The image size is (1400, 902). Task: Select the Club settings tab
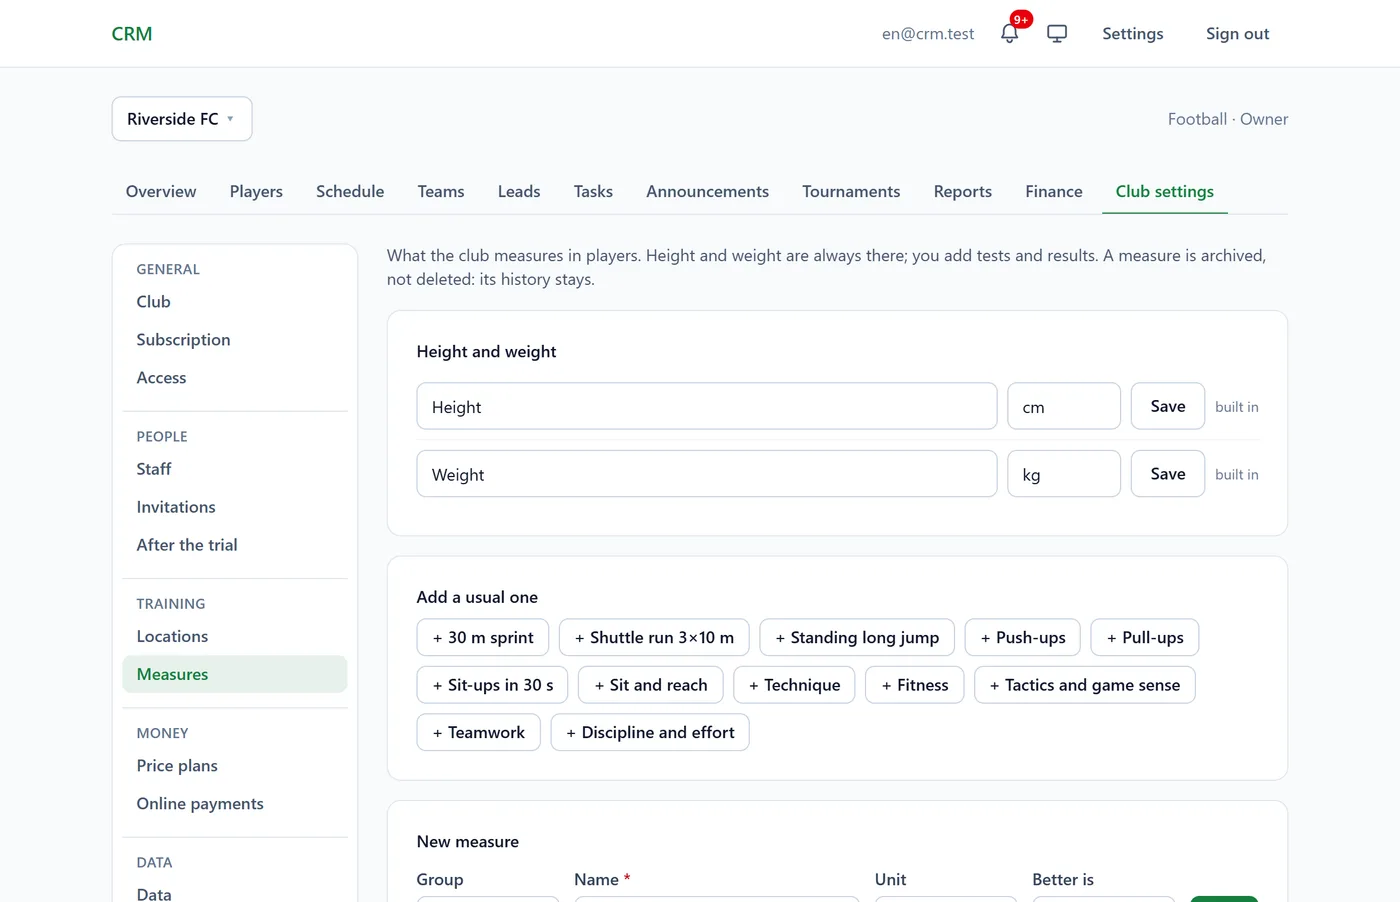1165,191
